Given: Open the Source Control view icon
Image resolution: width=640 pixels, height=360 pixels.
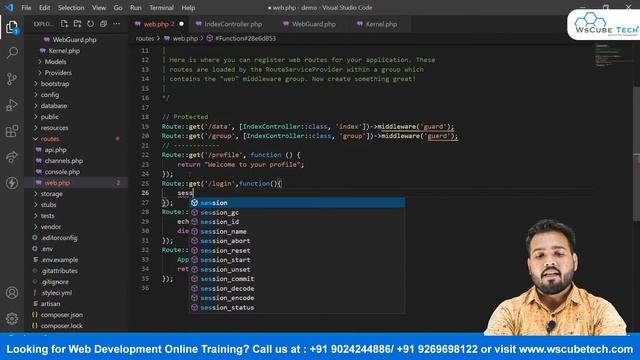Looking at the screenshot, I should (x=12, y=79).
